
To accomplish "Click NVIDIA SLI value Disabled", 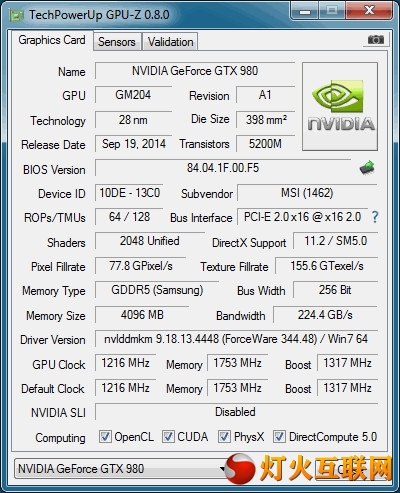I will [236, 412].
